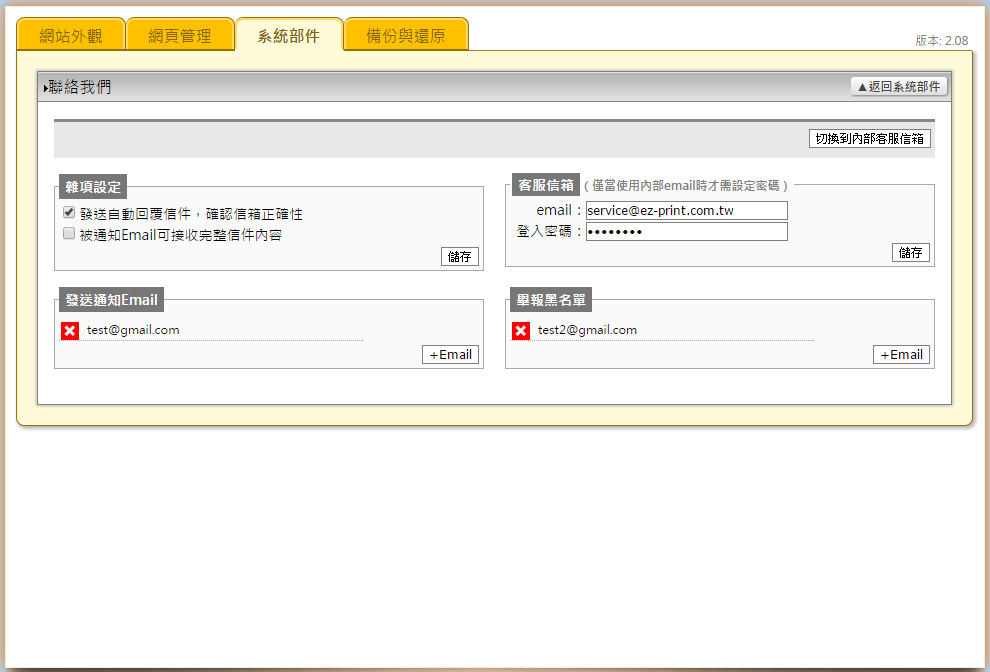Screen dimensions: 990x672
Task: Delete test@gmail.com with red X icon
Action: click(x=70, y=331)
